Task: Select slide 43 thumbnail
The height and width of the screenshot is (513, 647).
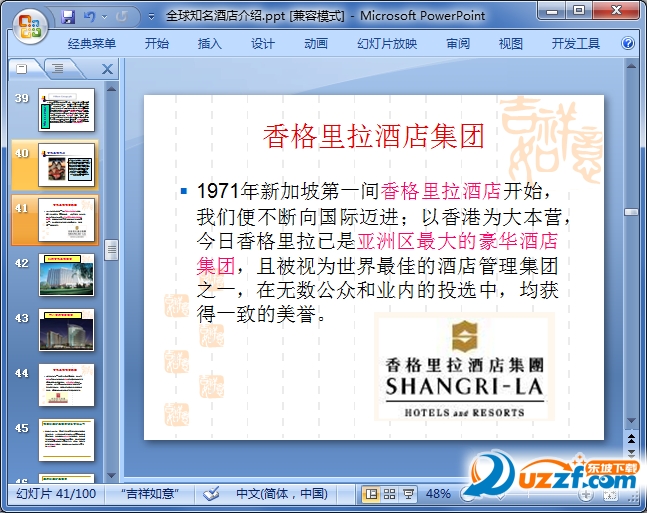Action: 66,330
